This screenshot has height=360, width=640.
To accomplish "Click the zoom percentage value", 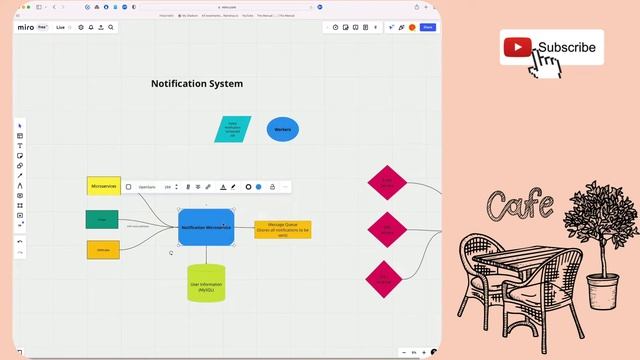I will click(414, 352).
